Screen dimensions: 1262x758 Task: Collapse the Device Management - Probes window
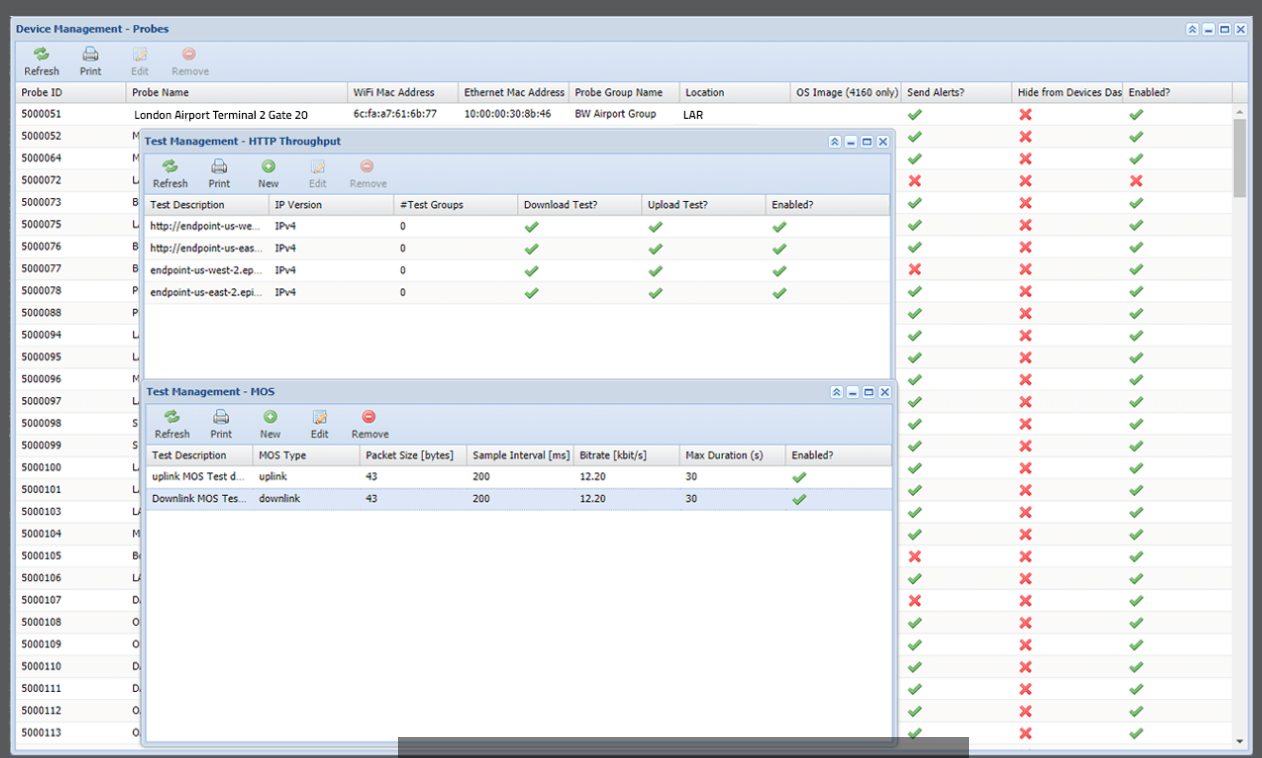(x=1192, y=30)
